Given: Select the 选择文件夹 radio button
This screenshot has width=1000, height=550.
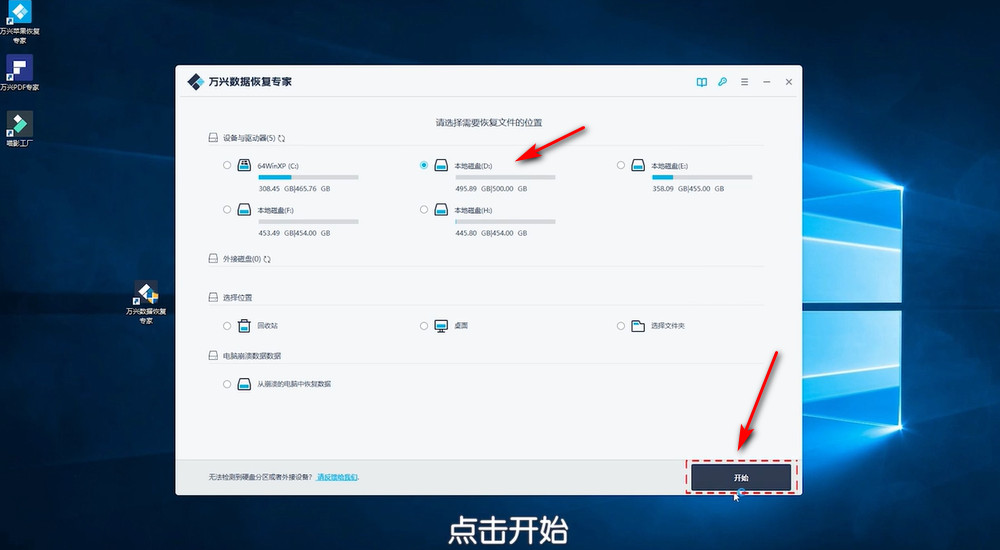Looking at the screenshot, I should click(x=621, y=326).
